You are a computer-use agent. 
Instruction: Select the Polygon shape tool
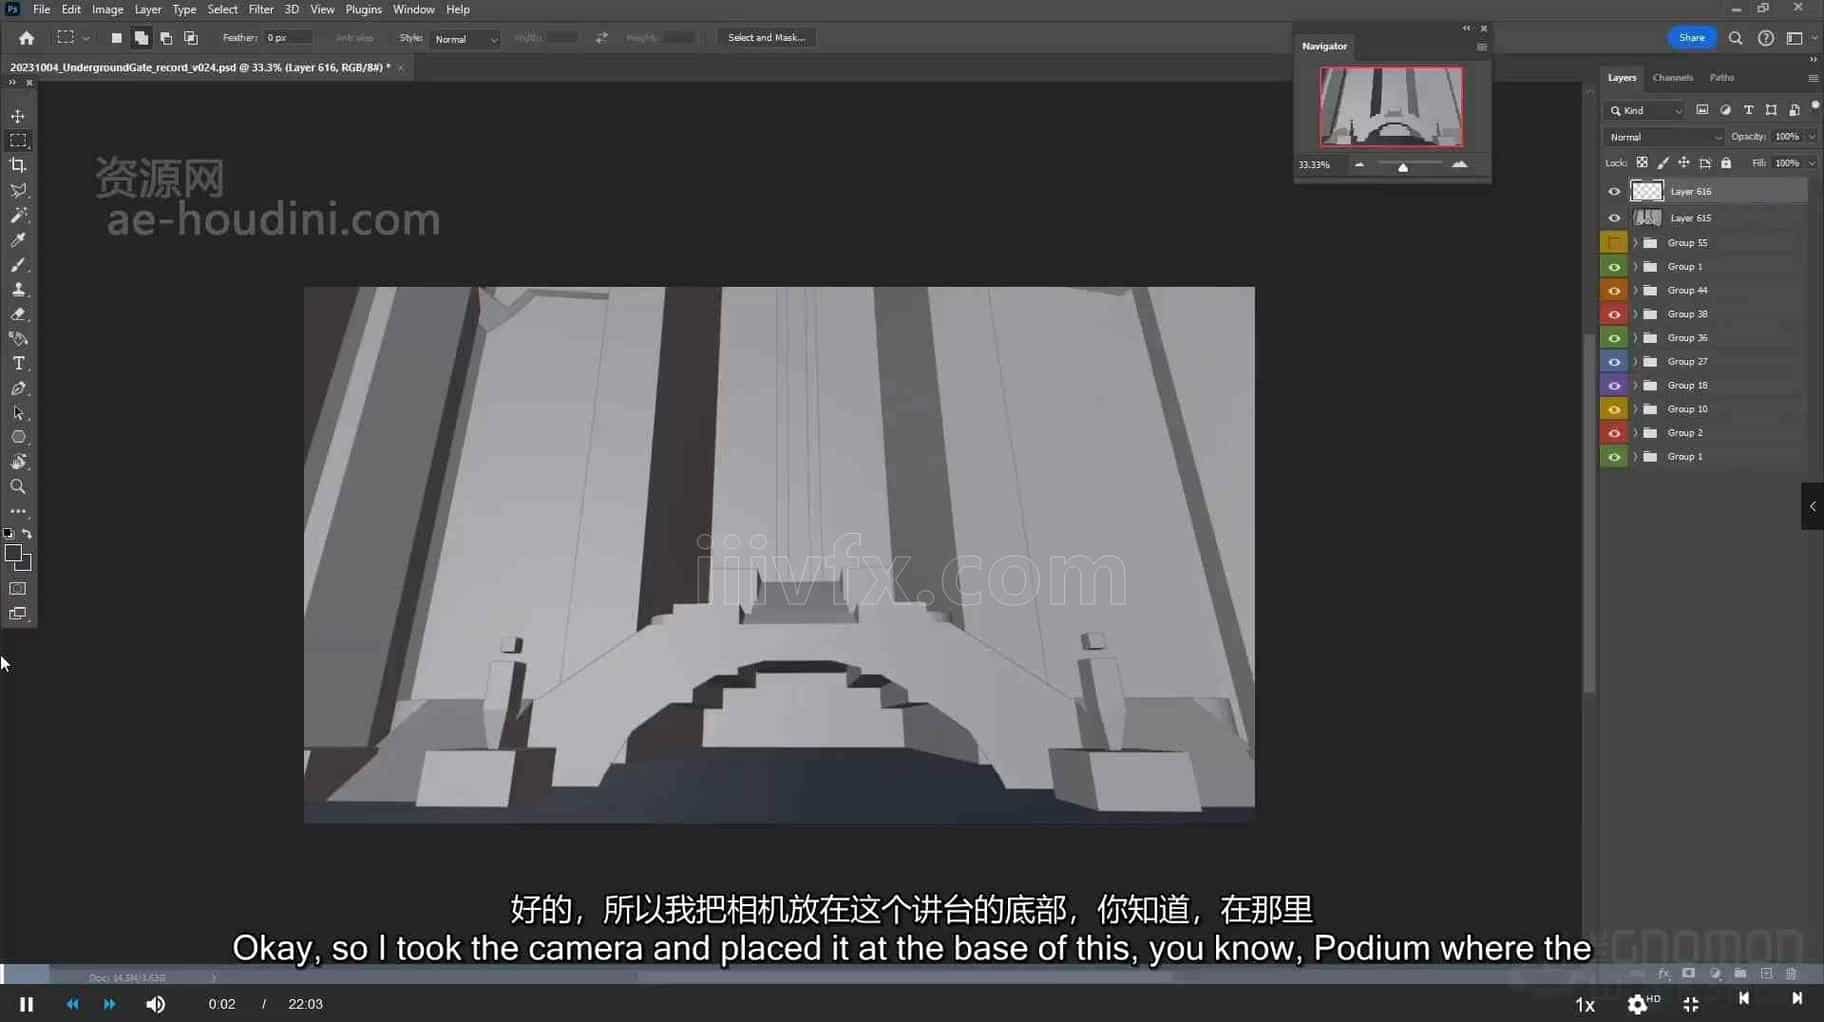point(18,437)
